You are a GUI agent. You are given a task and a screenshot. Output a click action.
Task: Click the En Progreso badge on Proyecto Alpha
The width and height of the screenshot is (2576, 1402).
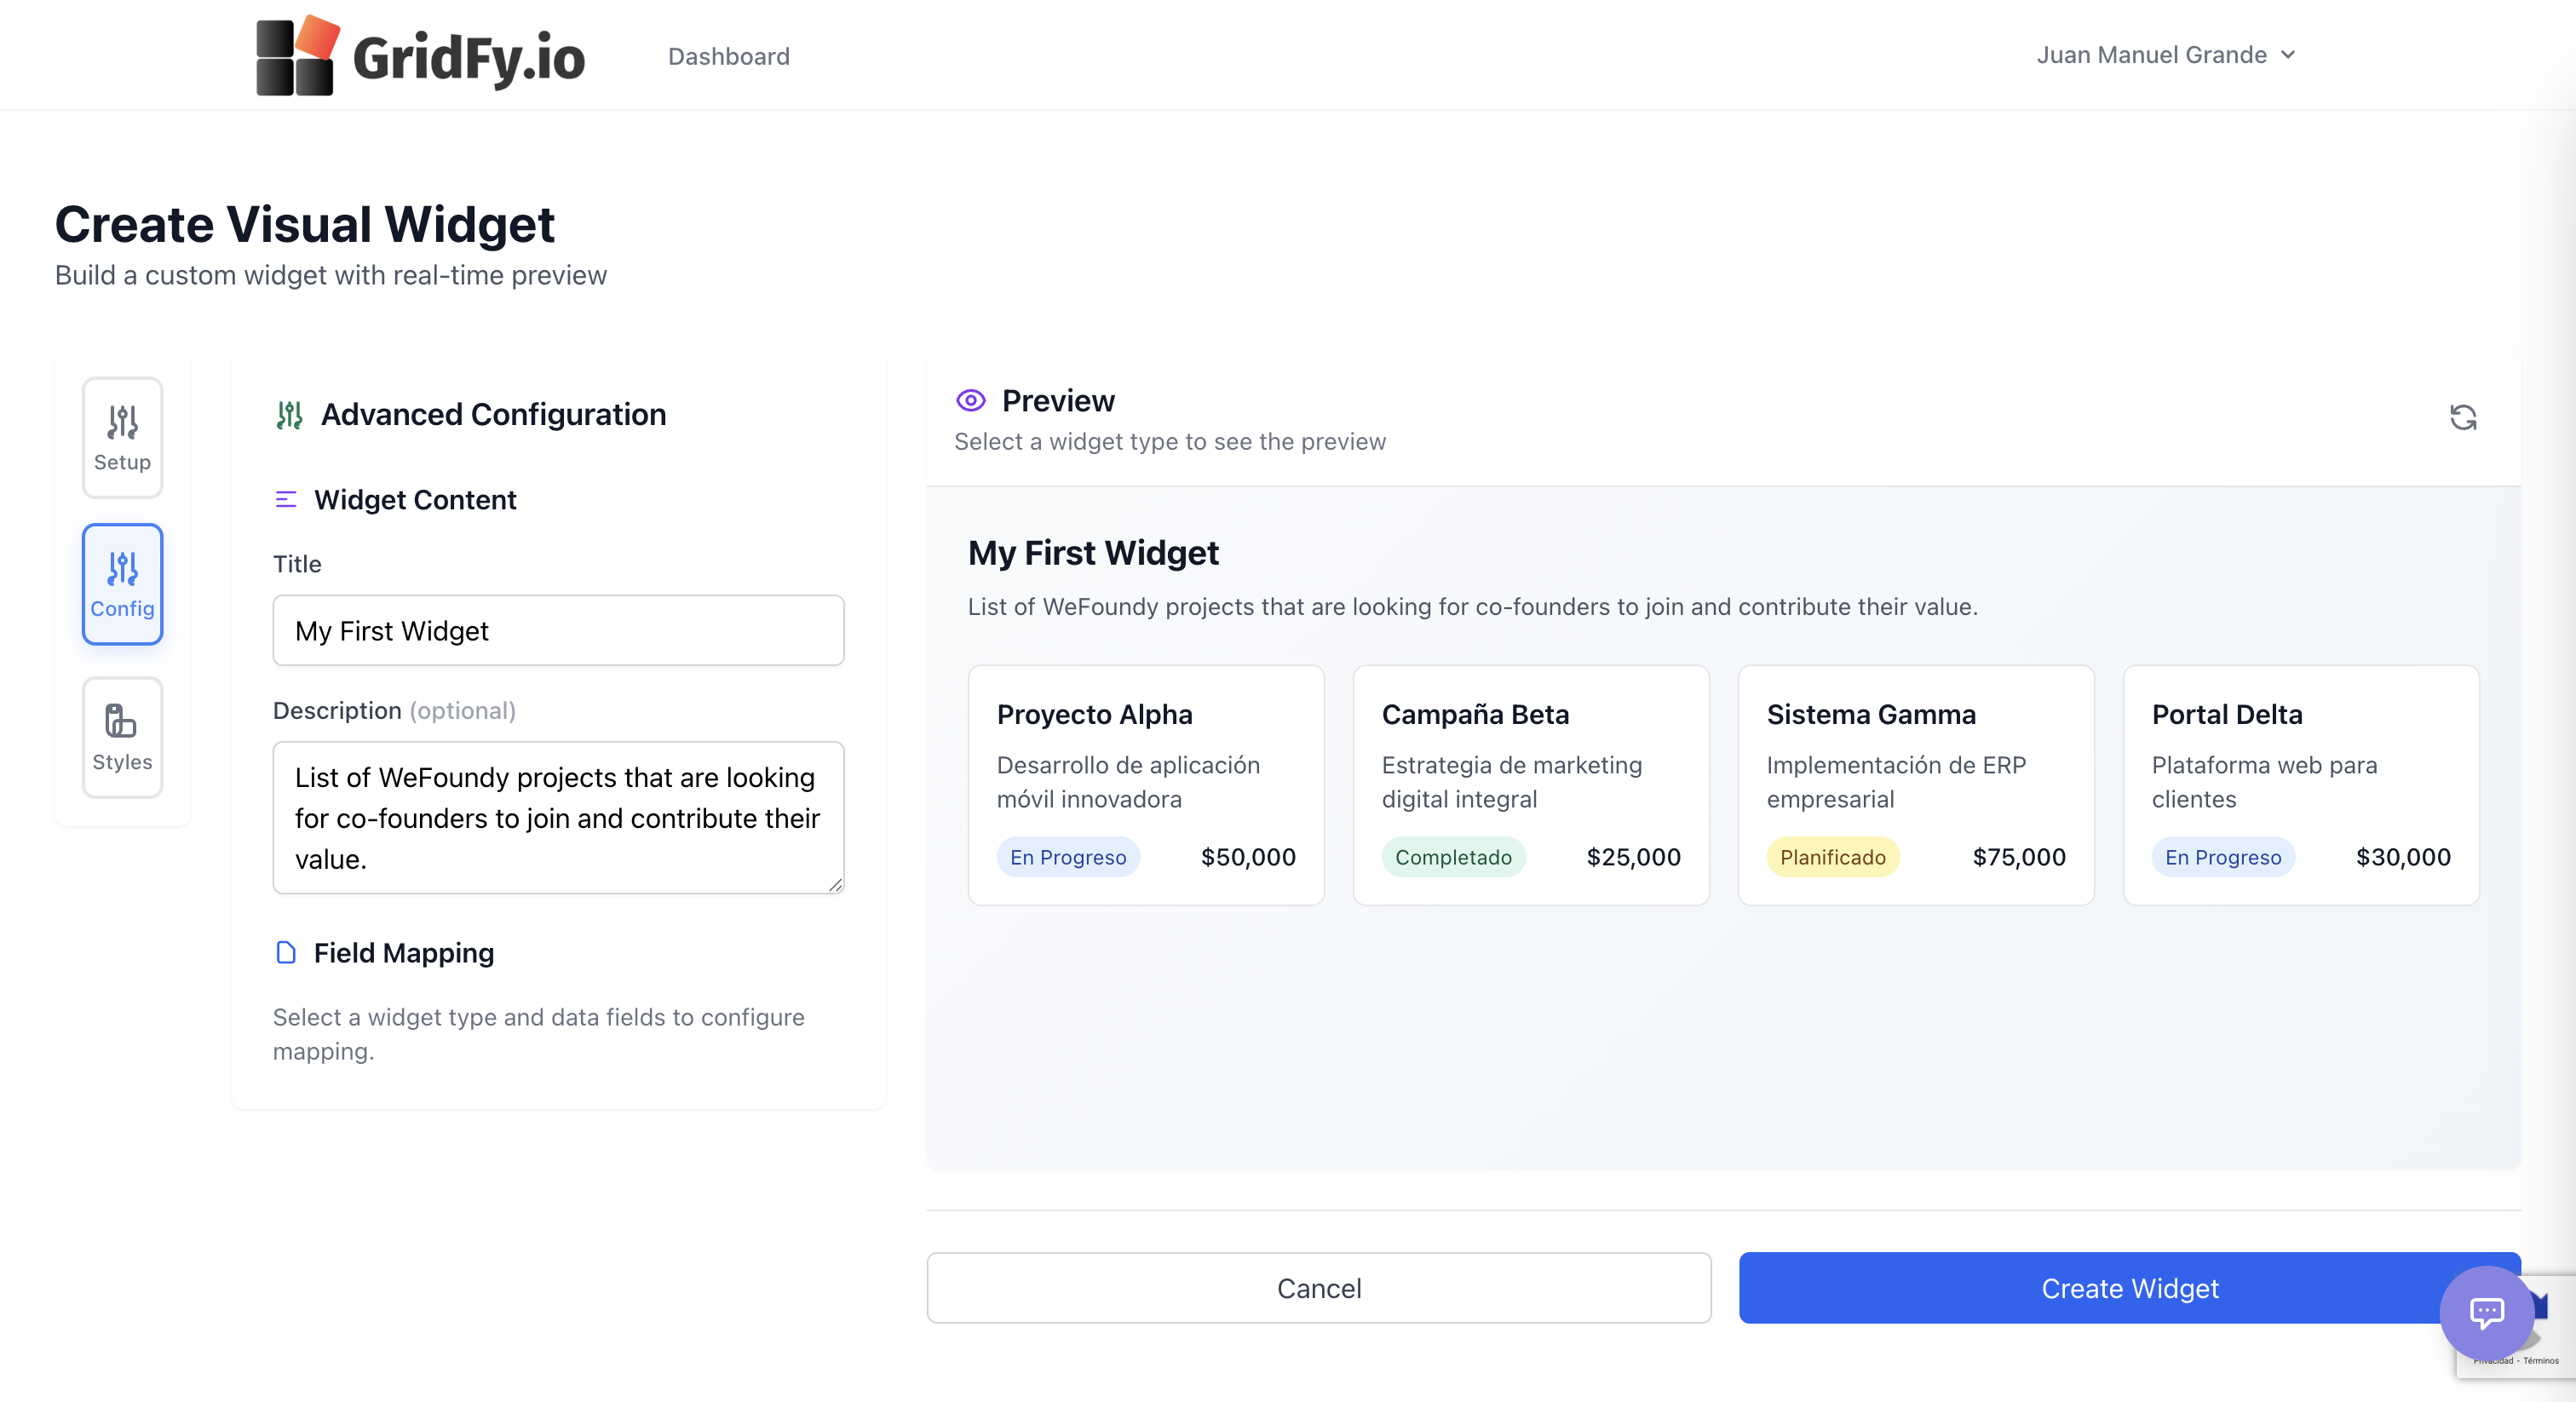[1068, 857]
